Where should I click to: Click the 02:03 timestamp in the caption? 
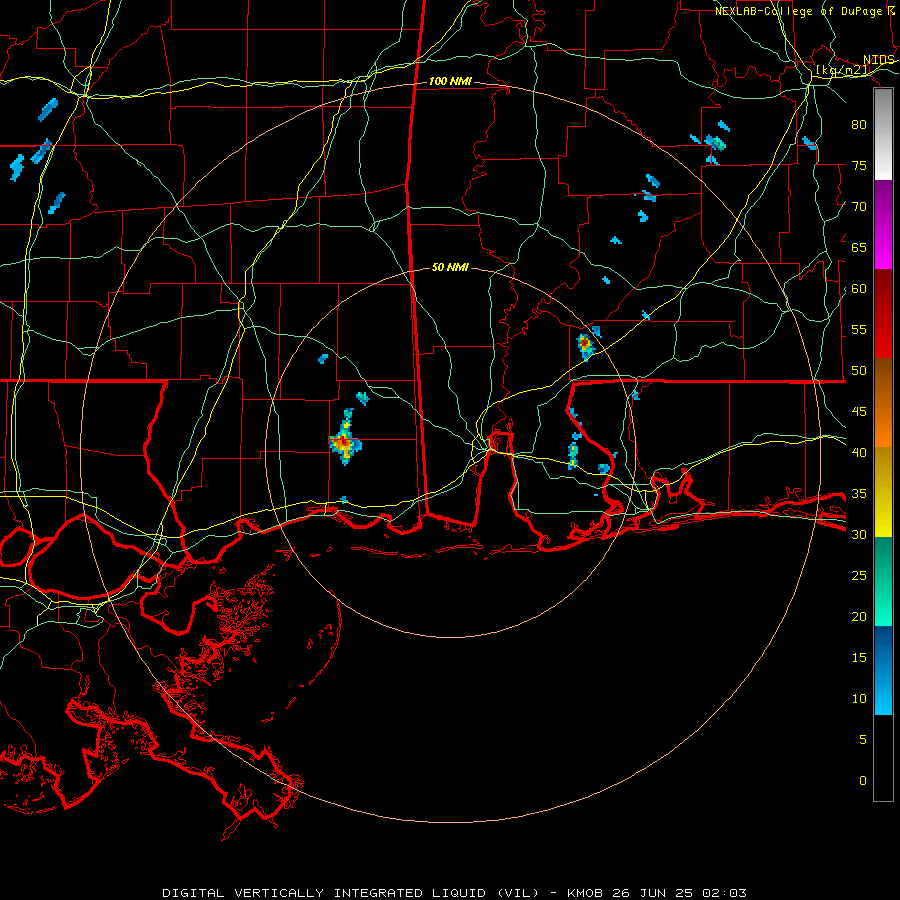tap(724, 893)
